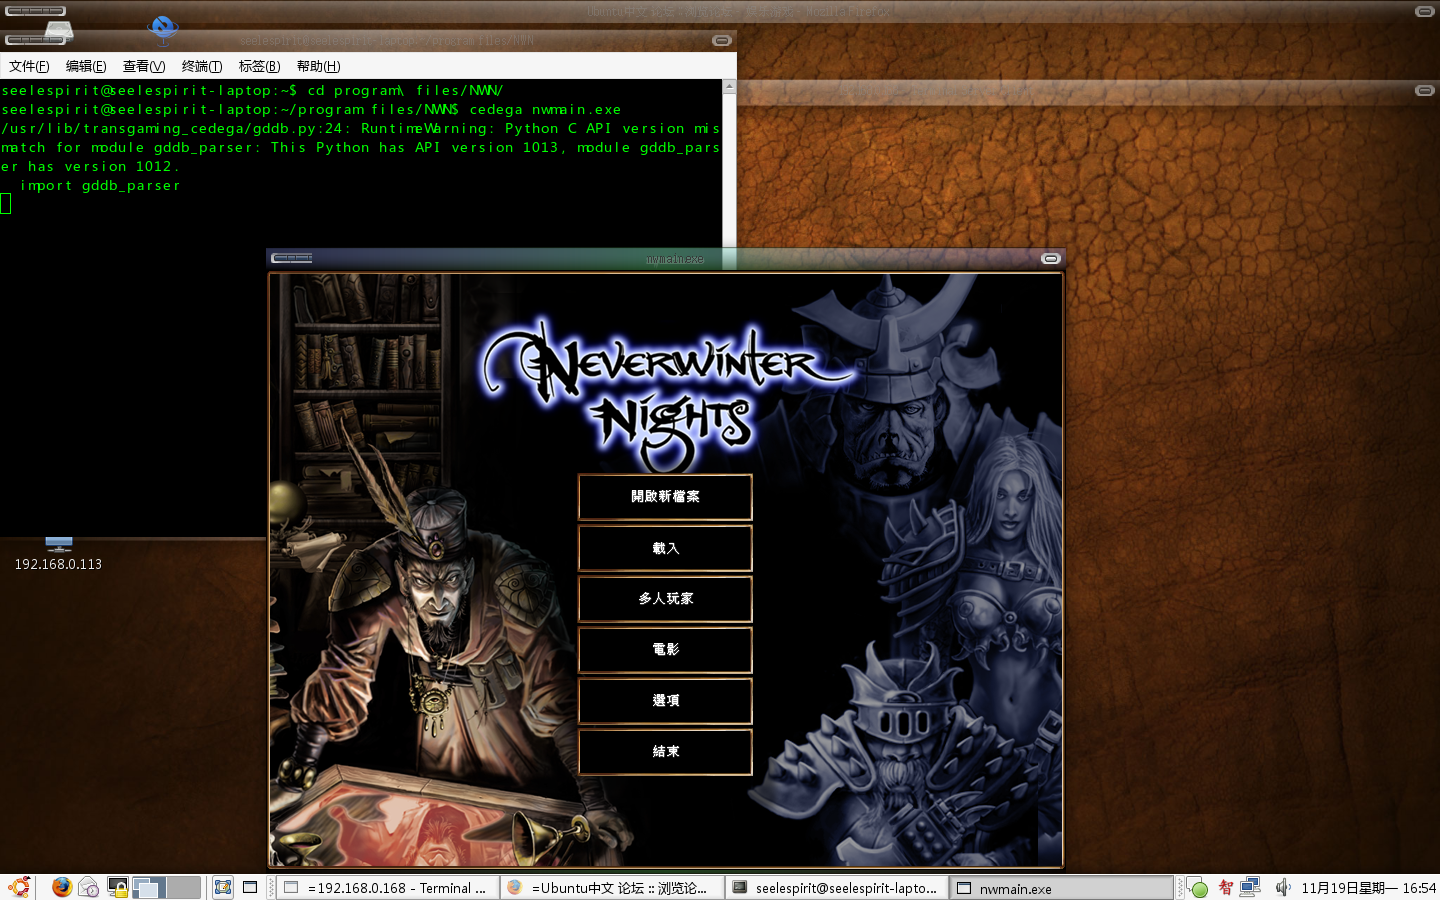Open the network connection tray icon
This screenshot has width=1440, height=900.
coord(1250,887)
